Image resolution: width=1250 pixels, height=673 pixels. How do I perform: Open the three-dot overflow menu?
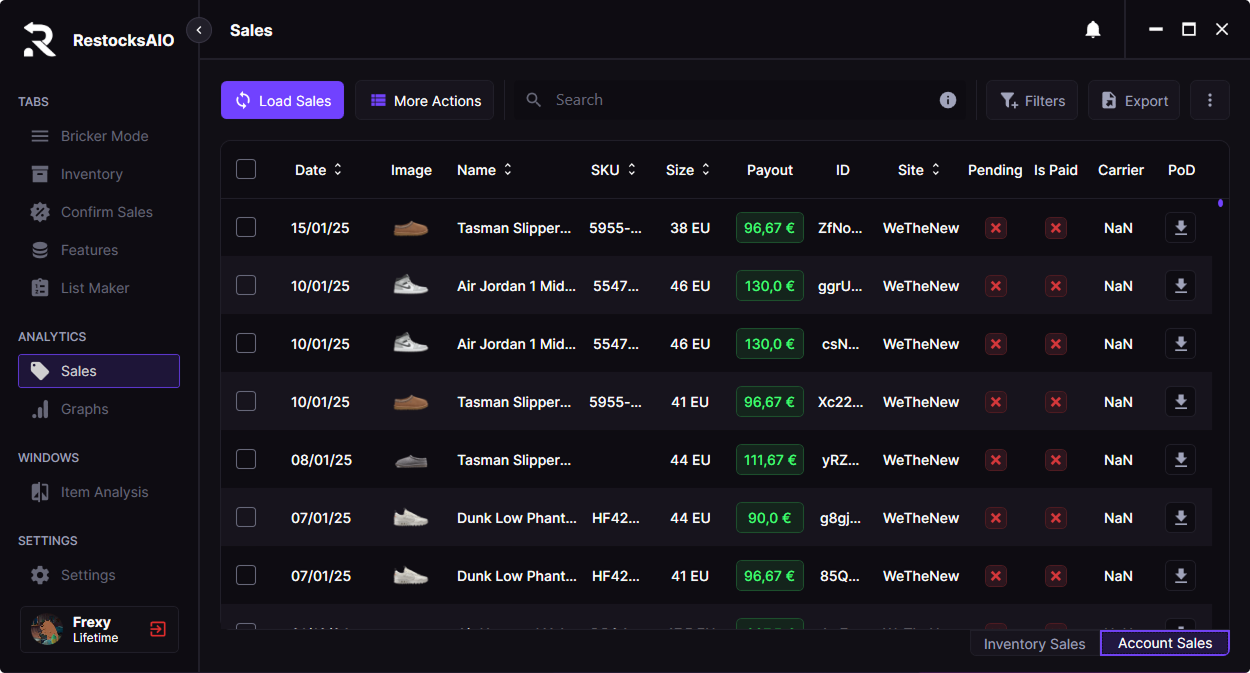[1210, 100]
